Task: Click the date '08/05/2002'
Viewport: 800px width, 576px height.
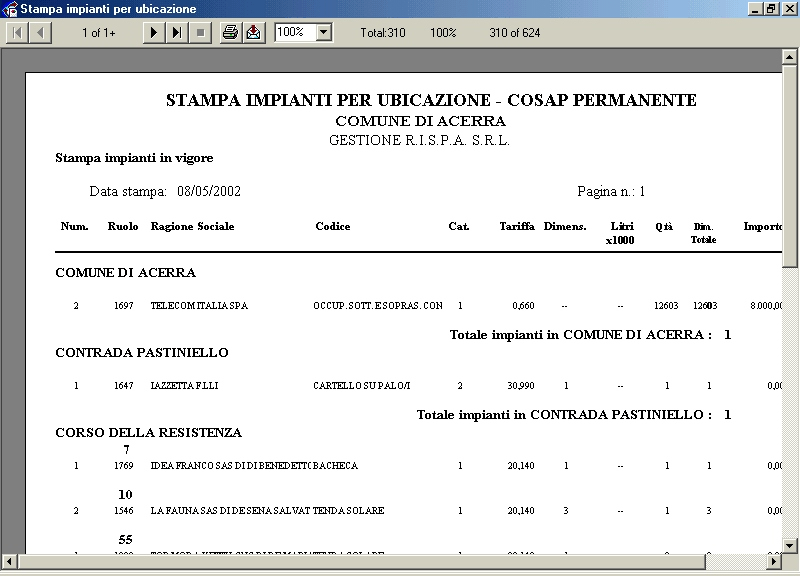Action: (209, 191)
